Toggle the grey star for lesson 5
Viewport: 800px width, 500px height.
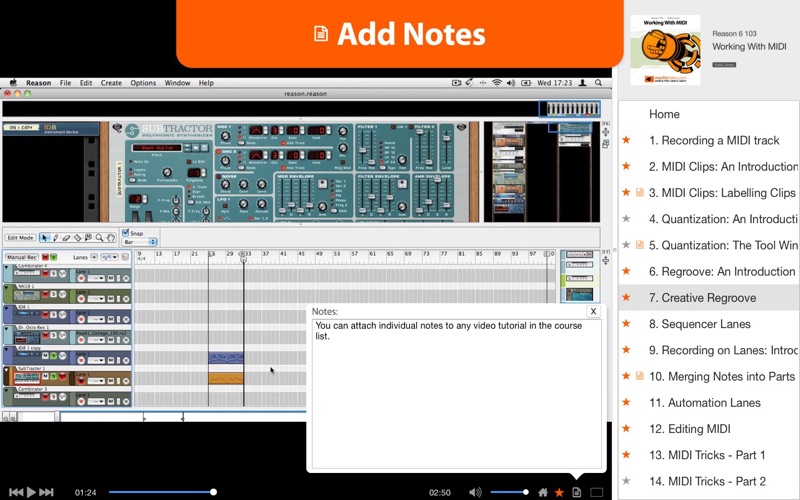[627, 245]
